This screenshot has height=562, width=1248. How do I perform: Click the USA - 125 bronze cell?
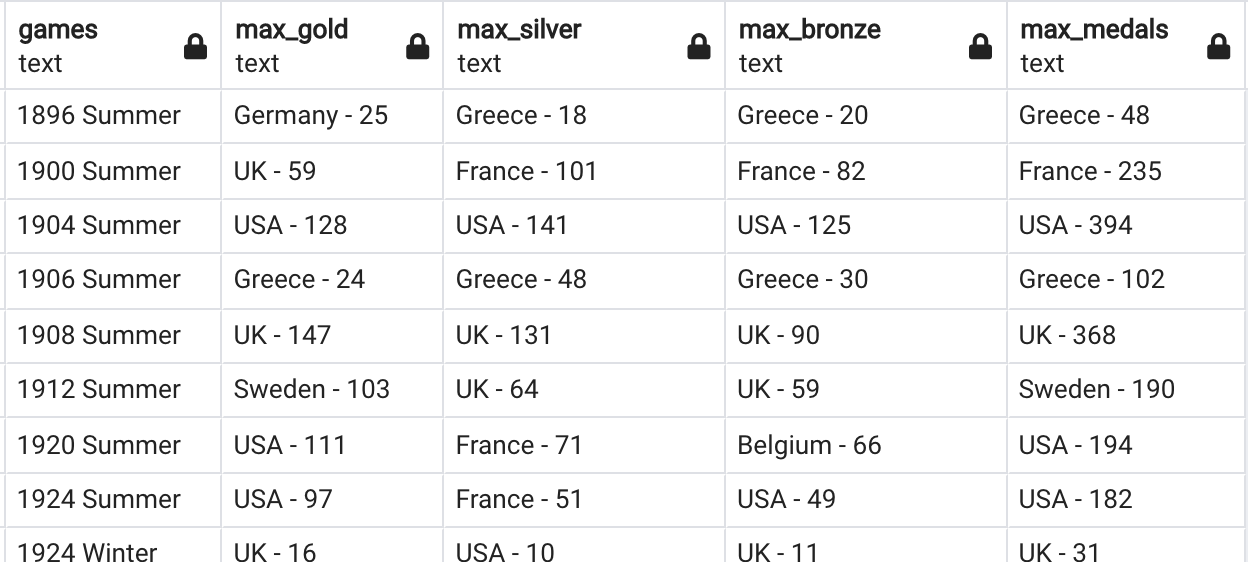866,225
